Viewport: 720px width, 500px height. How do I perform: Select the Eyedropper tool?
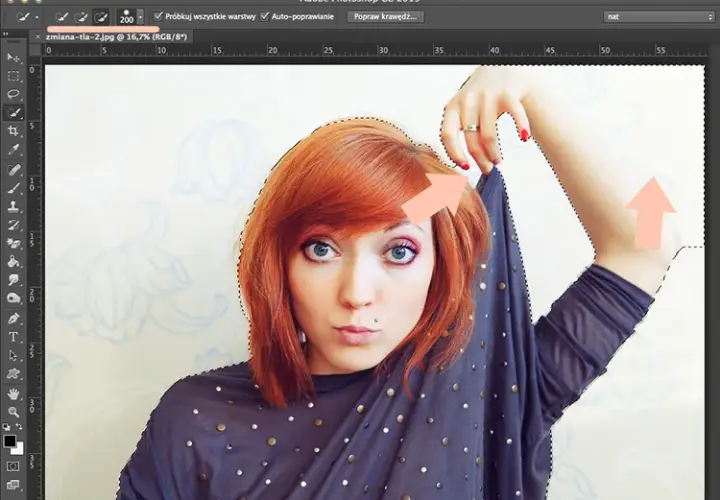click(13, 150)
